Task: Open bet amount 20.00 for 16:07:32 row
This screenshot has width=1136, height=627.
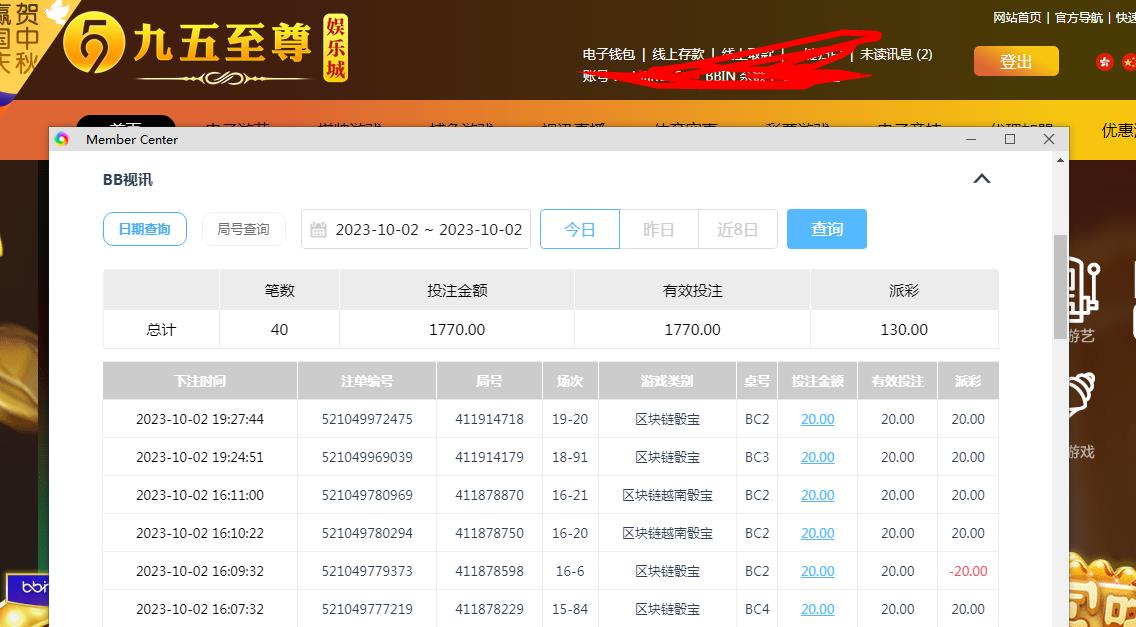Action: click(817, 609)
